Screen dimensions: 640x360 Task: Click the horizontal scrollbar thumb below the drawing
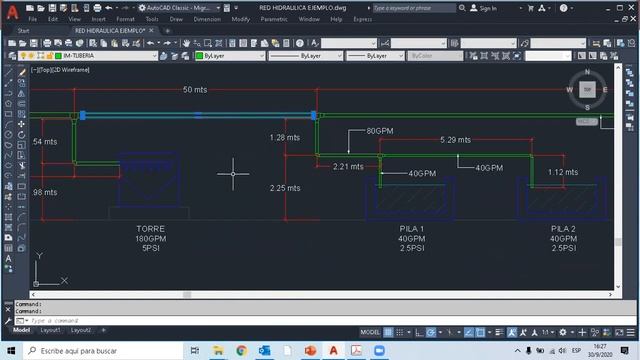coord(187,295)
